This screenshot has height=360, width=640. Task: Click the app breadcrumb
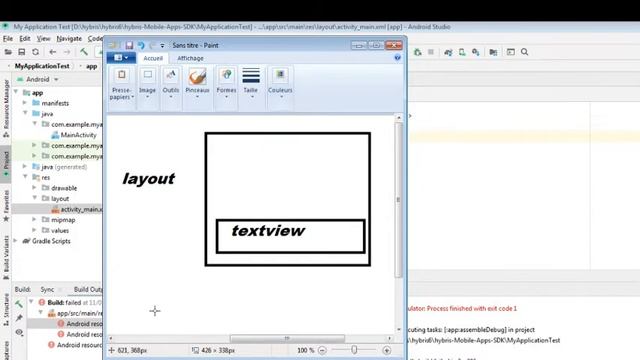(x=91, y=66)
